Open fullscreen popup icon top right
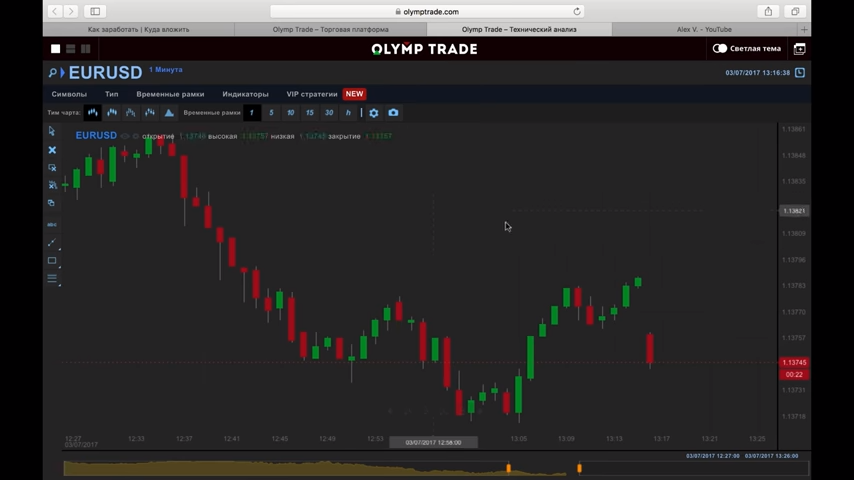The image size is (854, 480). pyautogui.click(x=800, y=49)
